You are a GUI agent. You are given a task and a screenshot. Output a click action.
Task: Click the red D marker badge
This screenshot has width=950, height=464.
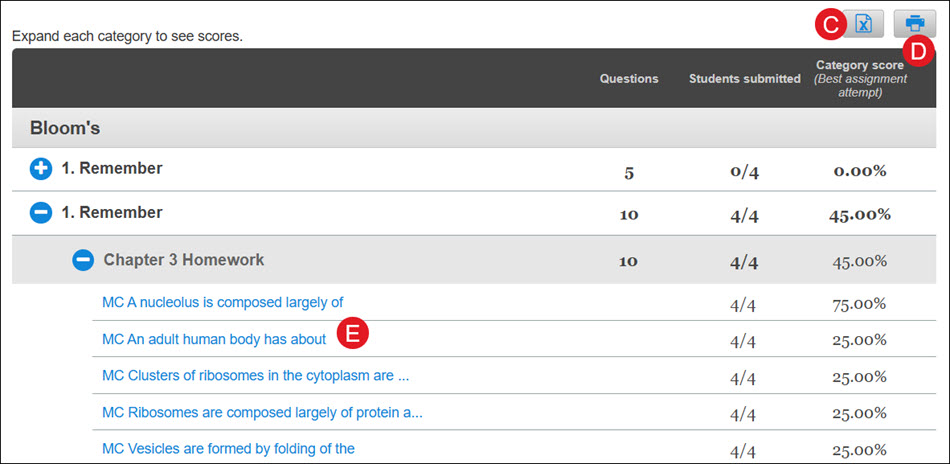(919, 51)
